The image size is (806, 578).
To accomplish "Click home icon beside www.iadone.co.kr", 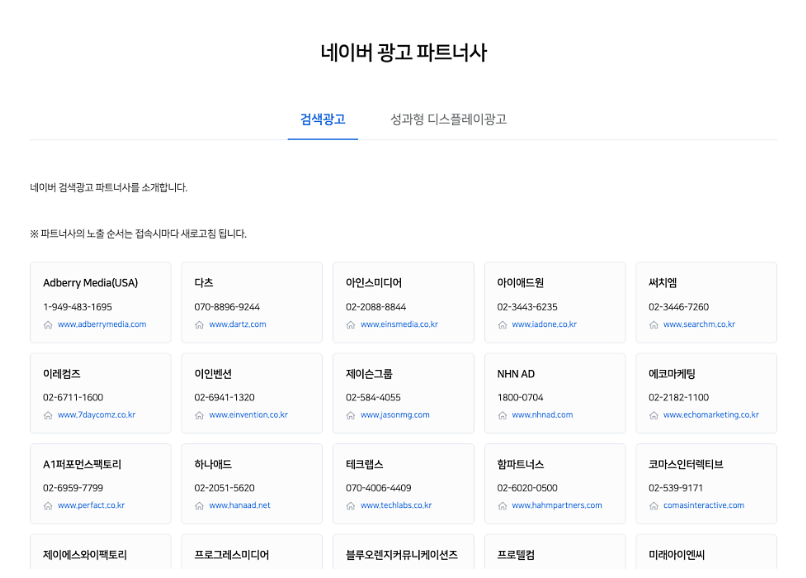I will 502,325.
